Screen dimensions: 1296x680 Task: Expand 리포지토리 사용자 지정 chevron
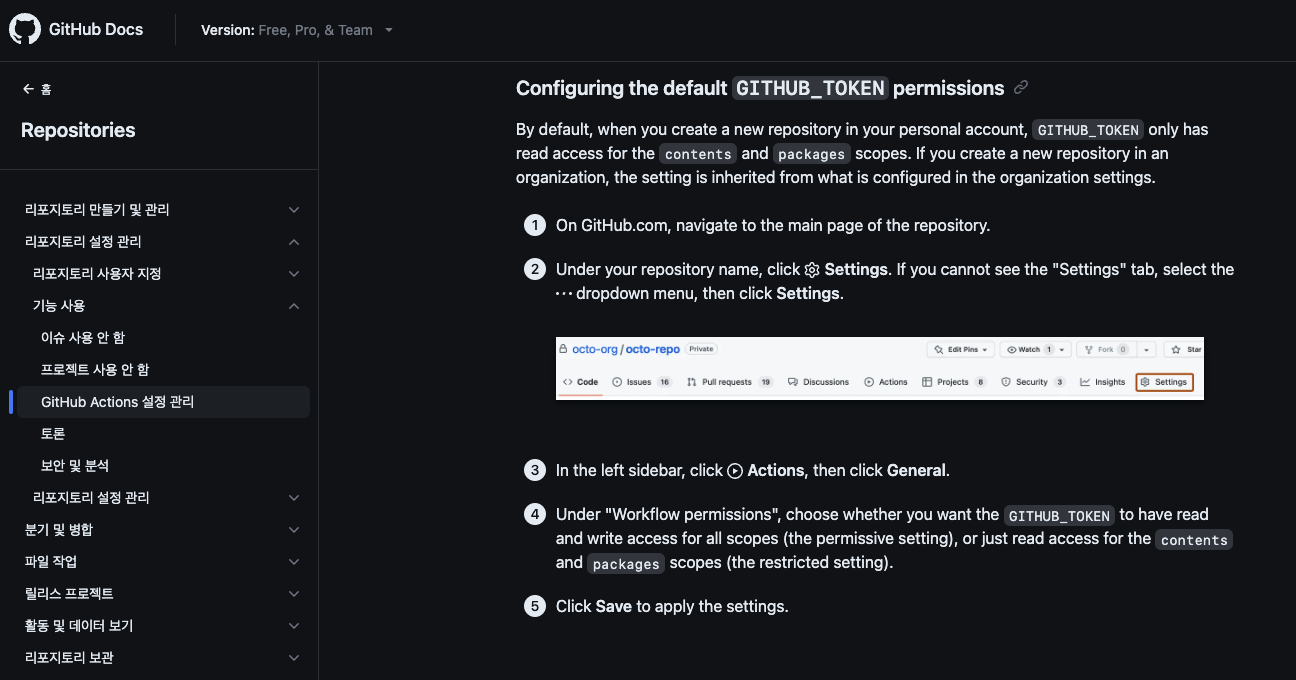tap(294, 274)
